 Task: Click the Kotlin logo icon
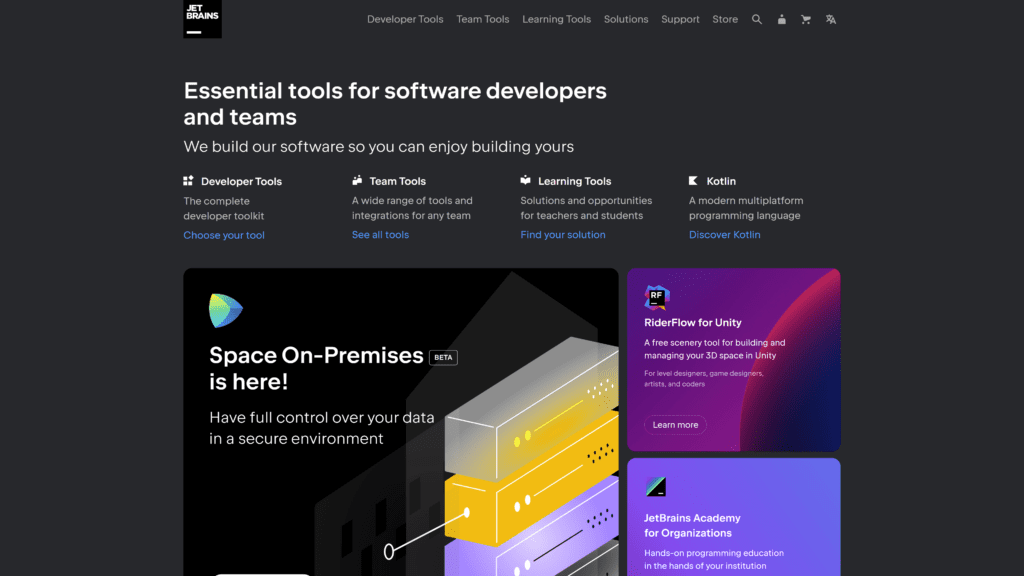click(694, 180)
